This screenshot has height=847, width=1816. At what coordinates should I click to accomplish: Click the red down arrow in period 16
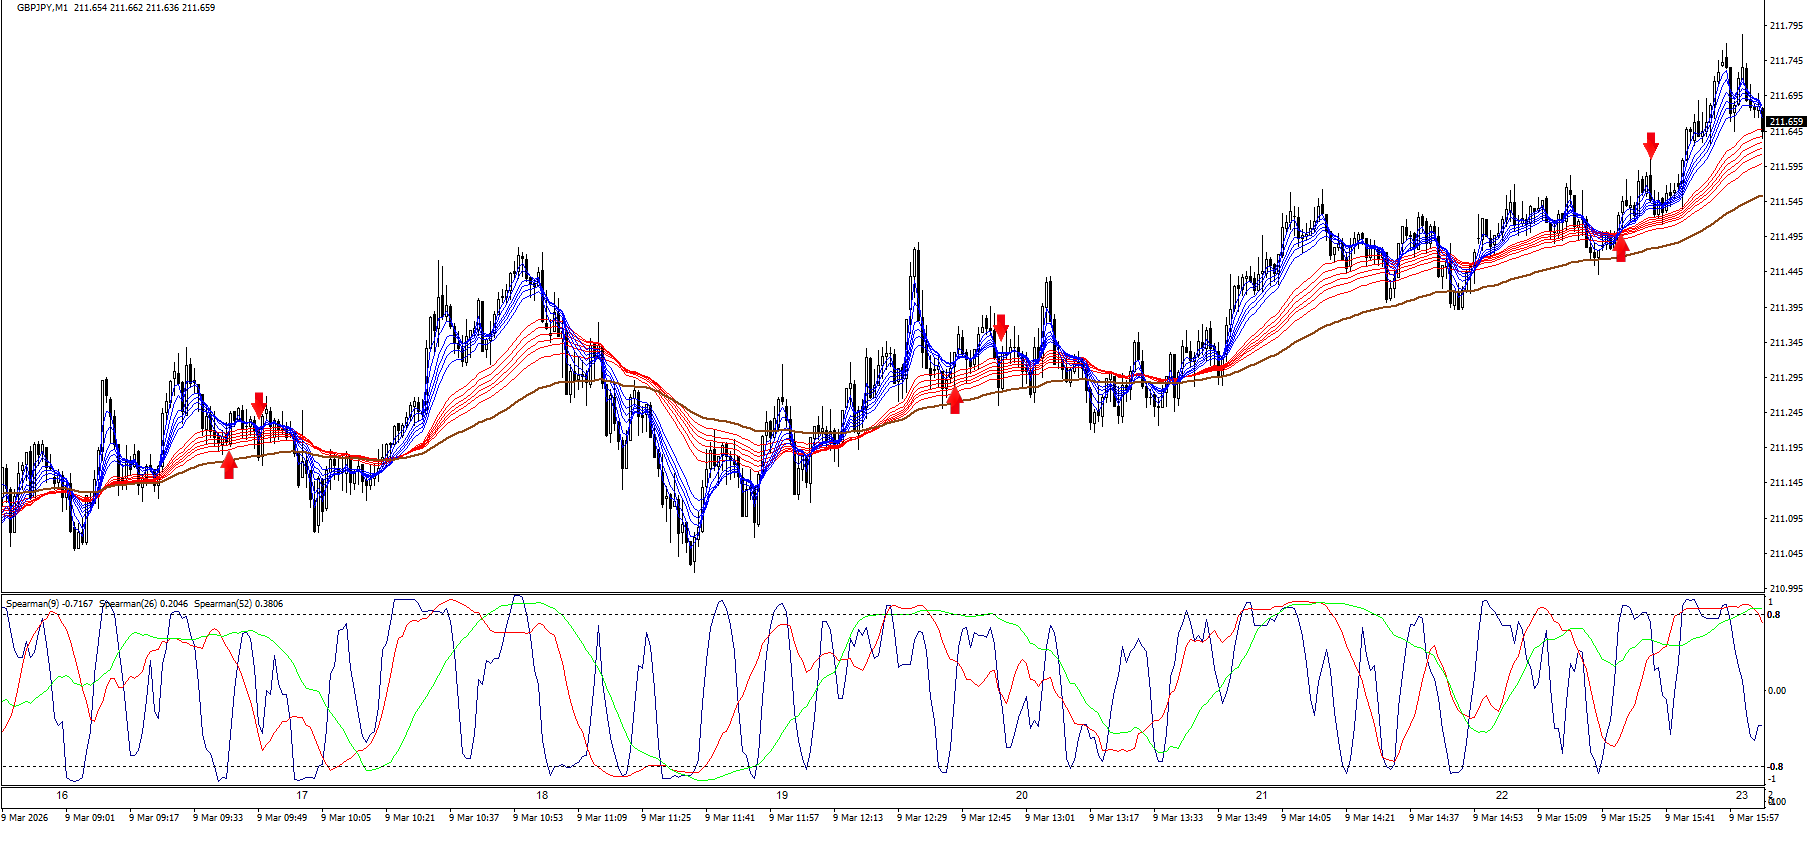(x=259, y=404)
